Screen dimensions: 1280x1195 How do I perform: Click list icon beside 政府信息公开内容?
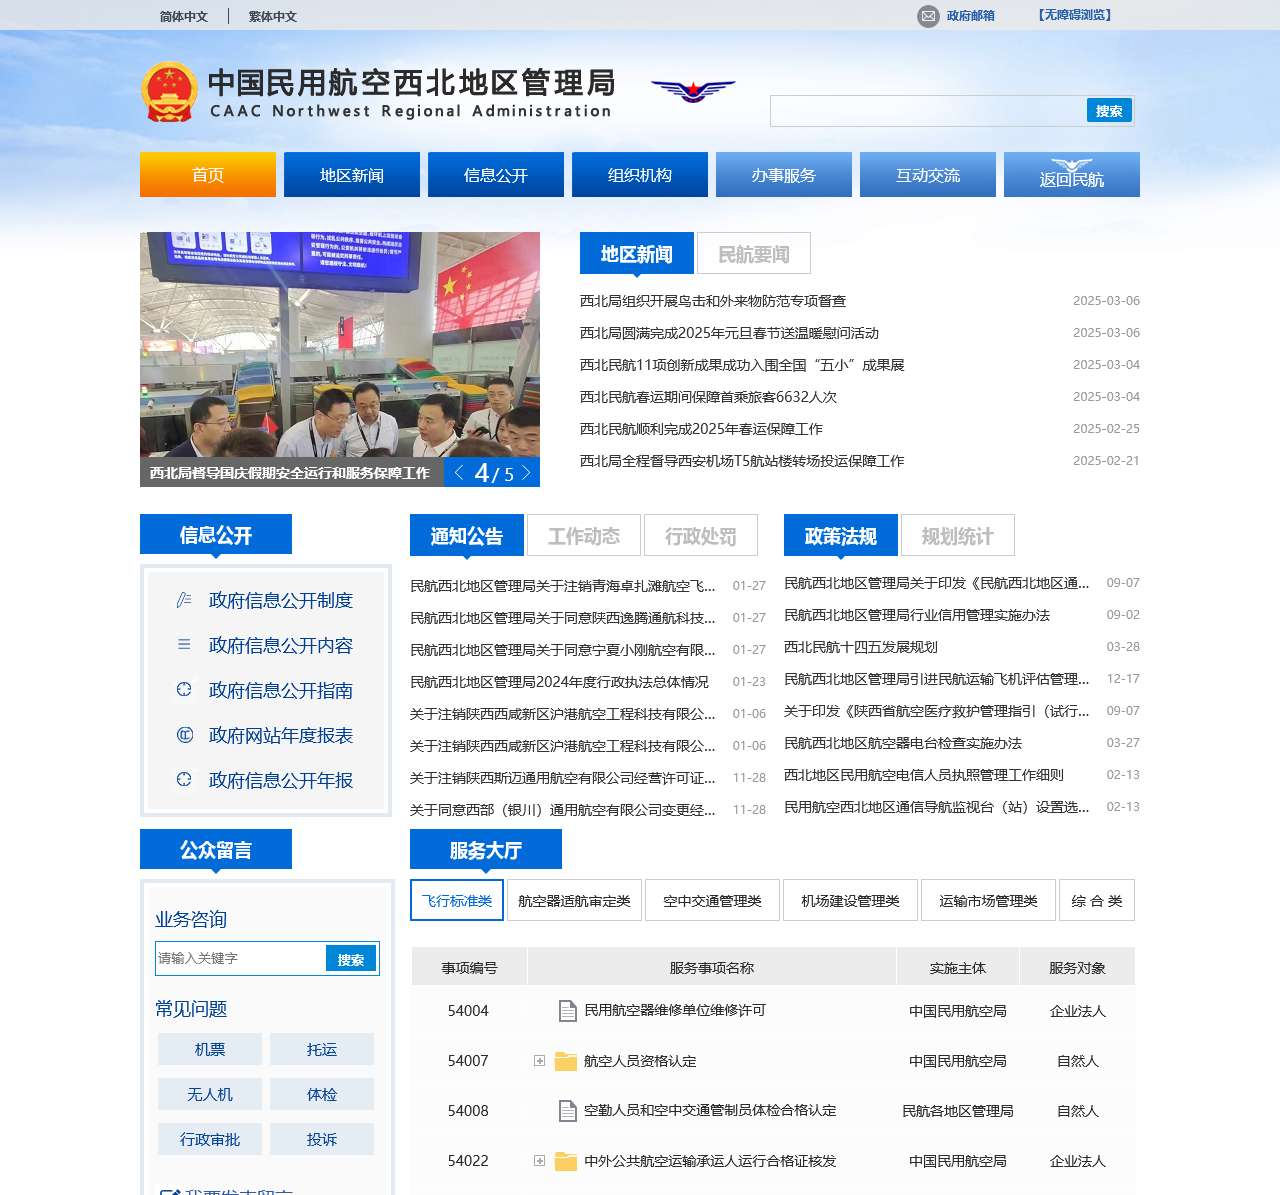click(x=184, y=645)
